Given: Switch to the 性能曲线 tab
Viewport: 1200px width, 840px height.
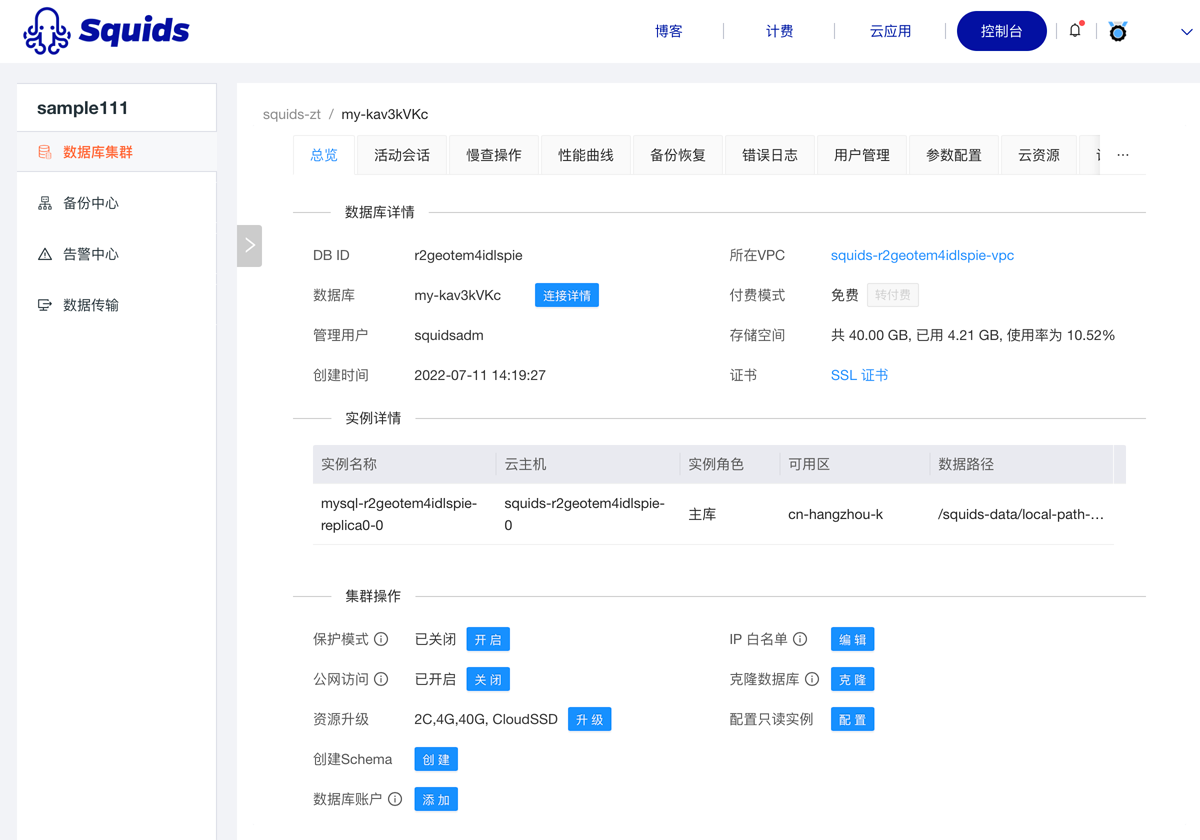Looking at the screenshot, I should point(586,155).
